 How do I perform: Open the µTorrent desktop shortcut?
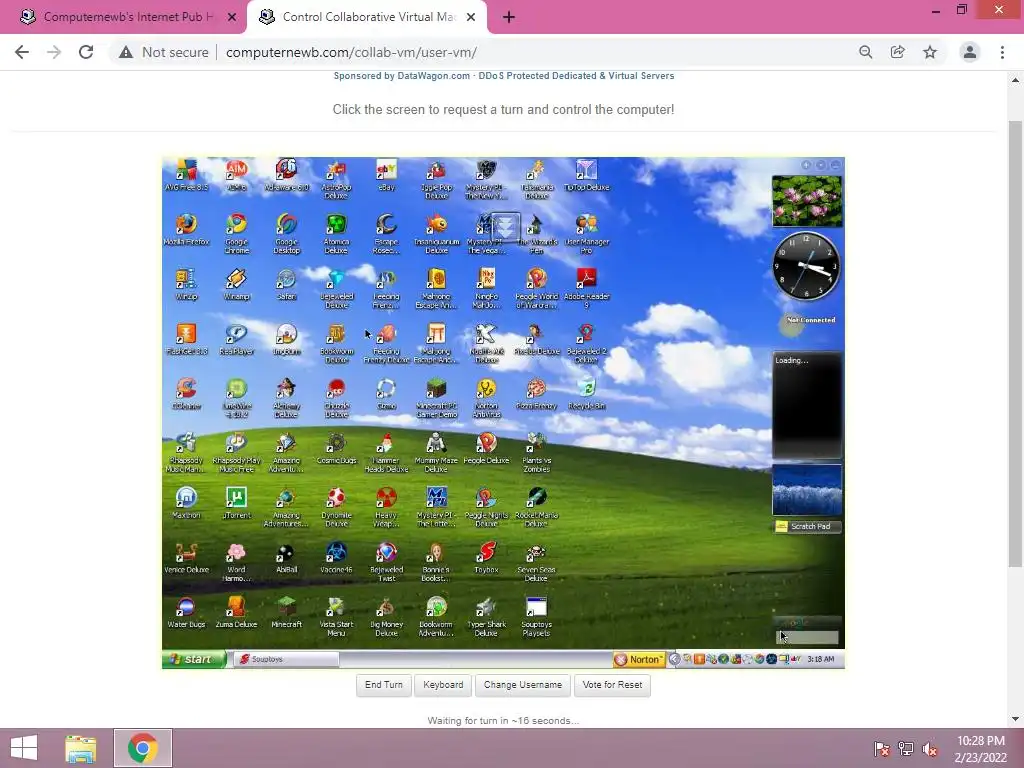pyautogui.click(x=236, y=503)
